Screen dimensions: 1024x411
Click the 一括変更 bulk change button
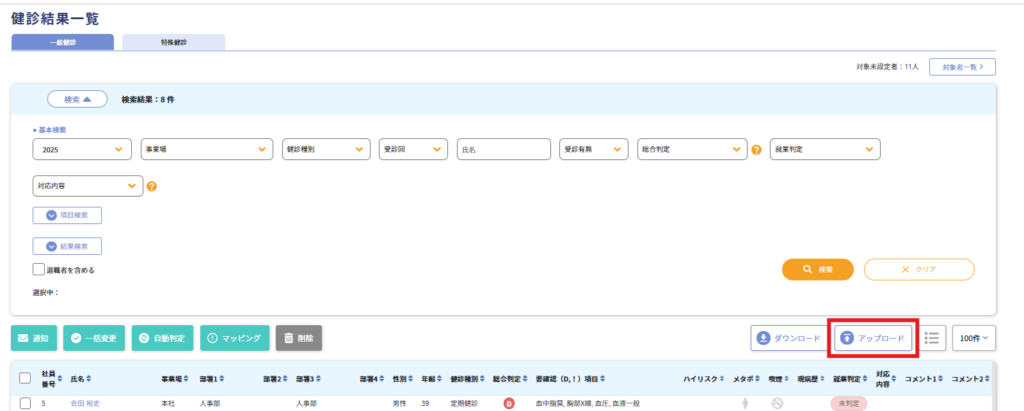(x=94, y=339)
